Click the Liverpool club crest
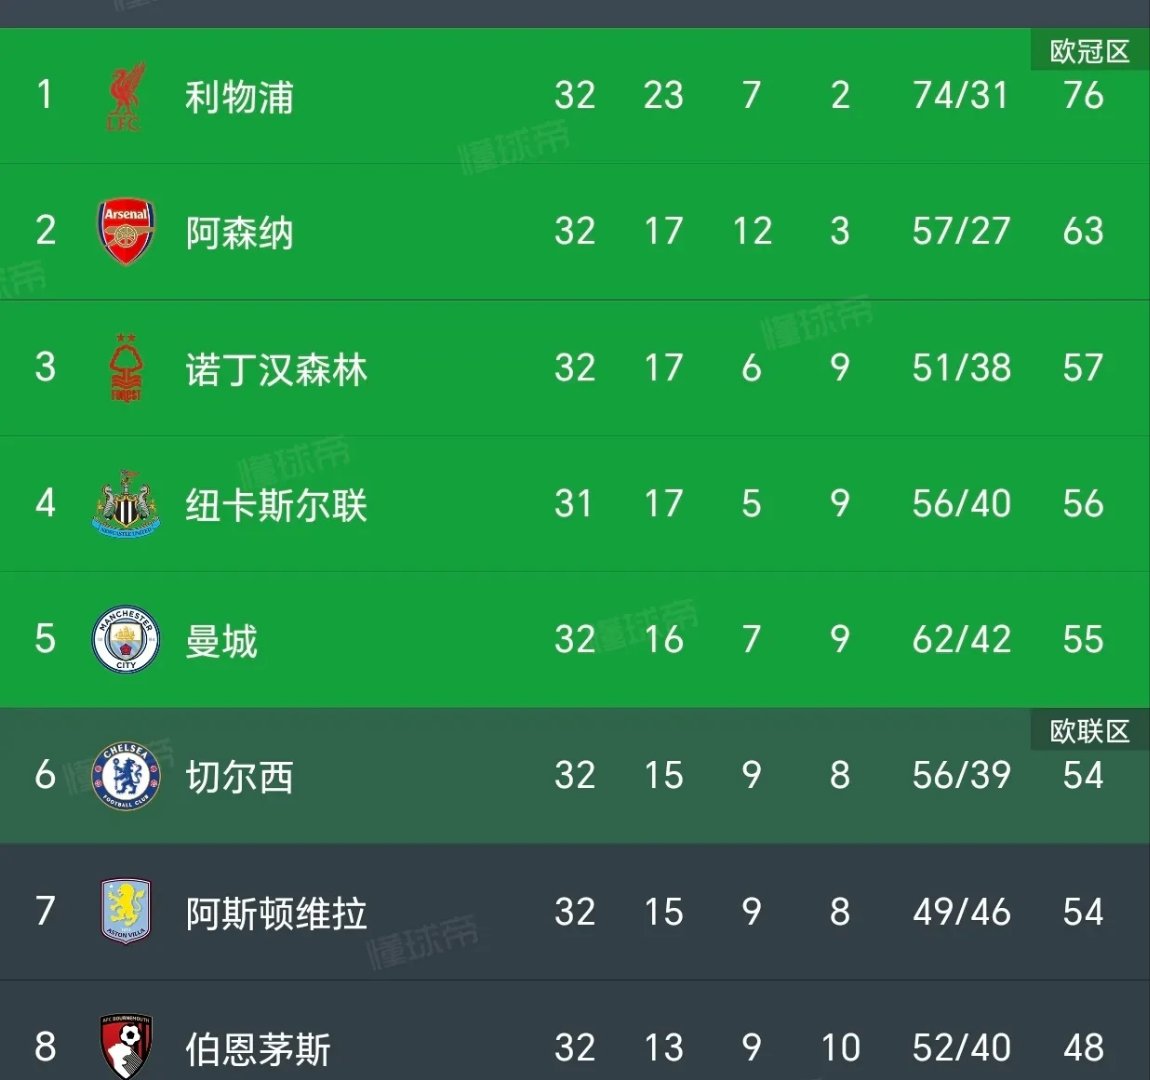 126,97
